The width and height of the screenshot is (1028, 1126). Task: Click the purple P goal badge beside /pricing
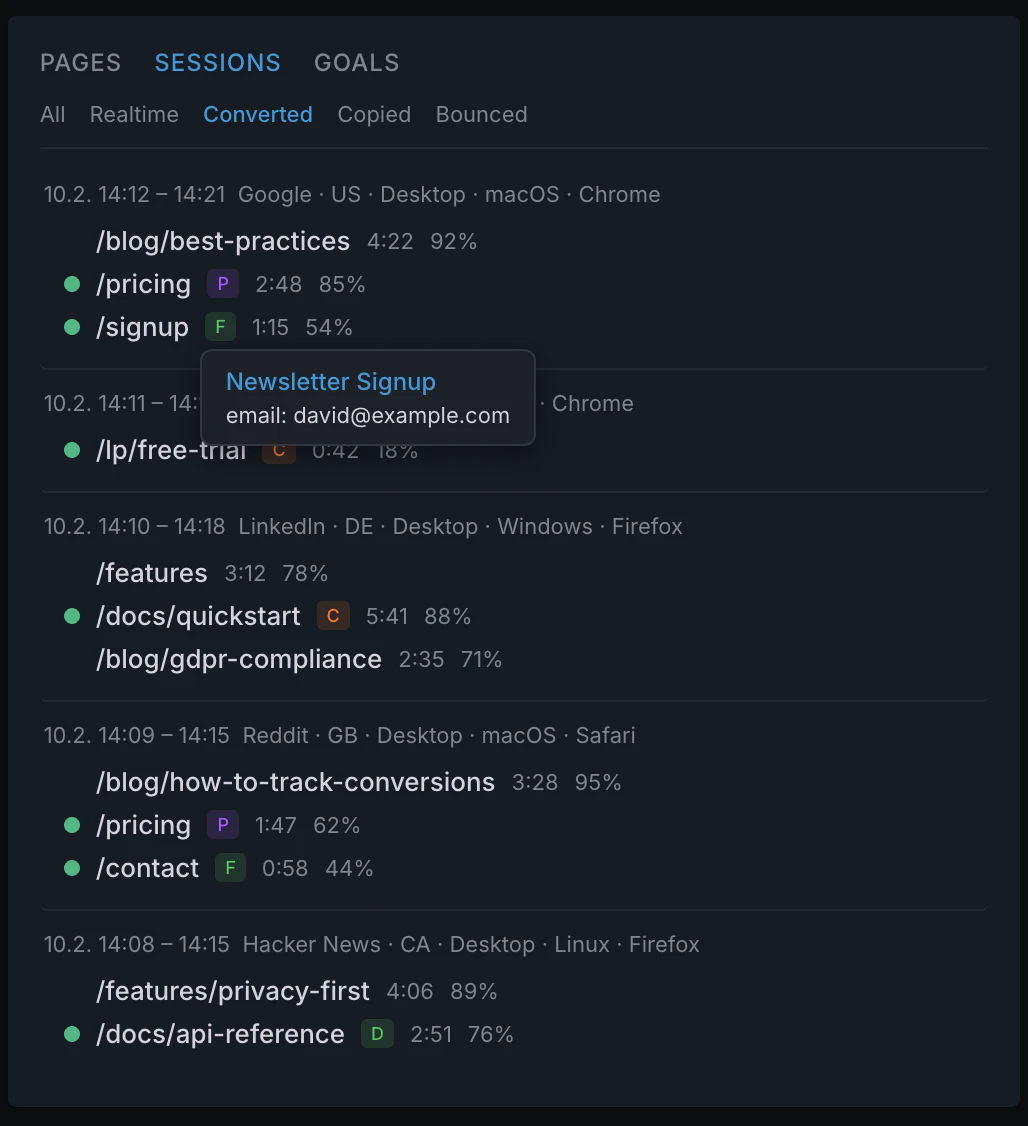222,284
